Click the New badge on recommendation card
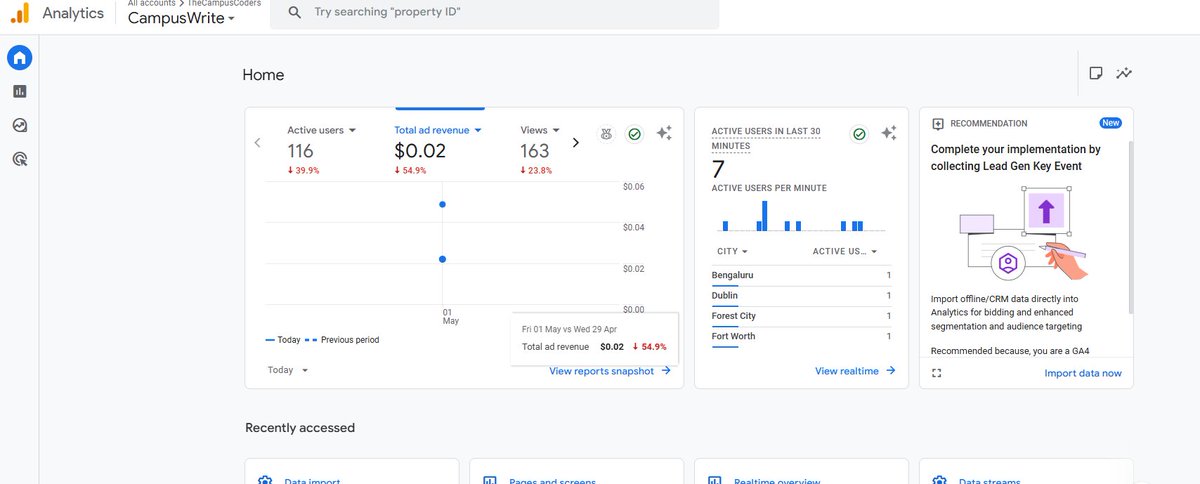The image size is (1200, 484). pyautogui.click(x=1110, y=123)
